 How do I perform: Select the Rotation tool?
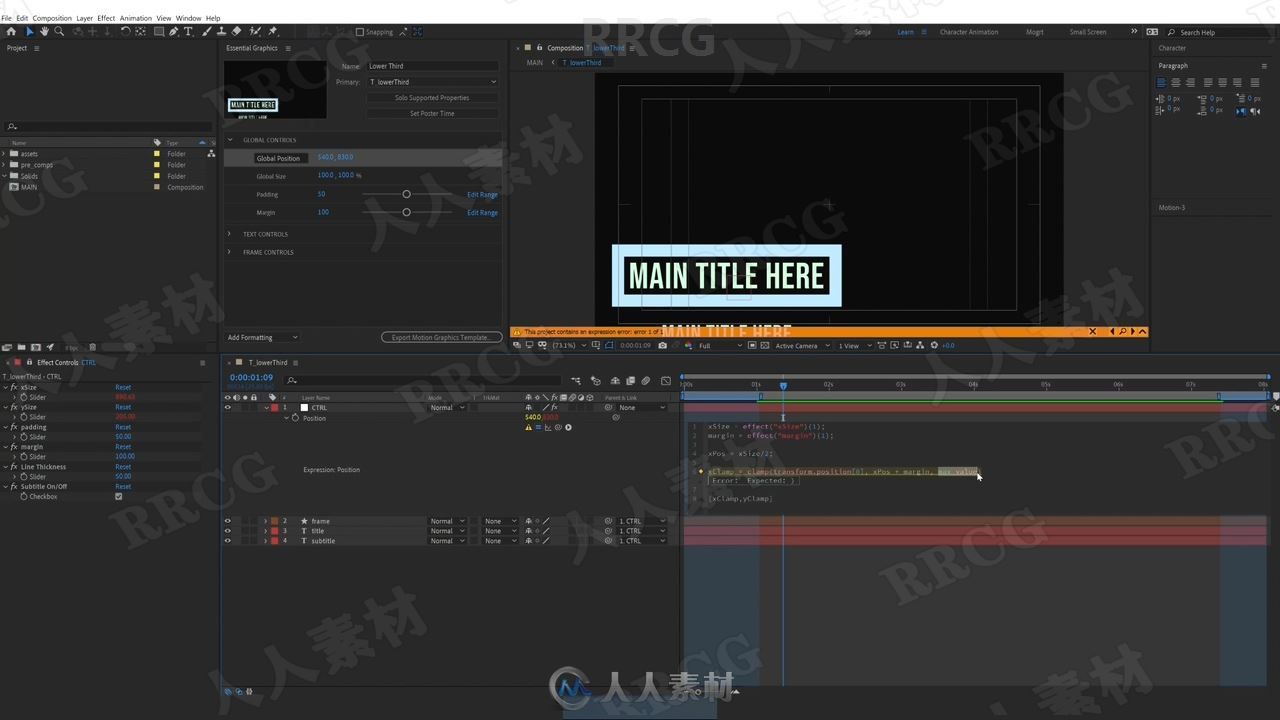[125, 32]
